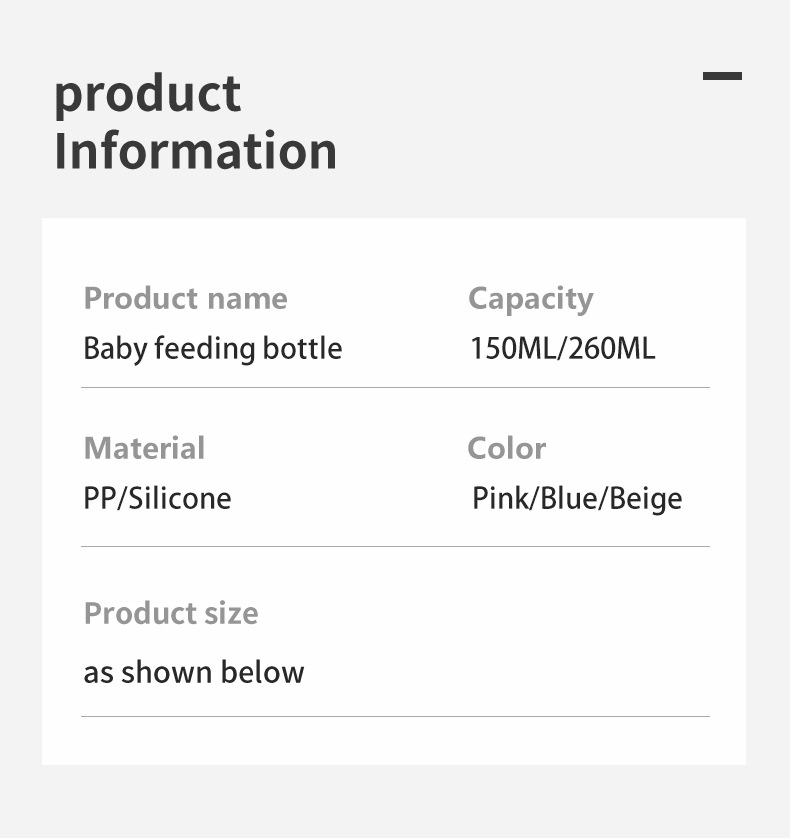790x838 pixels.
Task: Select the '150ML/260ML' capacity value
Action: click(x=562, y=348)
